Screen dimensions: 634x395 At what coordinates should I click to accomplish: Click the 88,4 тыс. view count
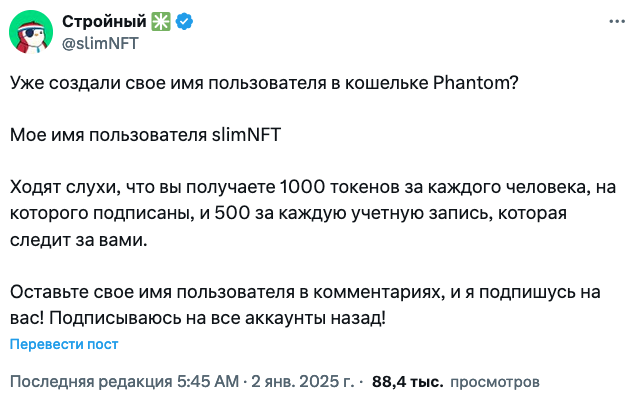click(x=407, y=381)
